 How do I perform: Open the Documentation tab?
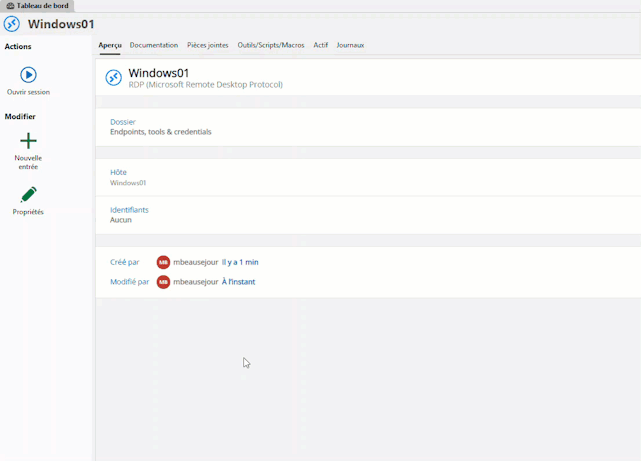[154, 45]
